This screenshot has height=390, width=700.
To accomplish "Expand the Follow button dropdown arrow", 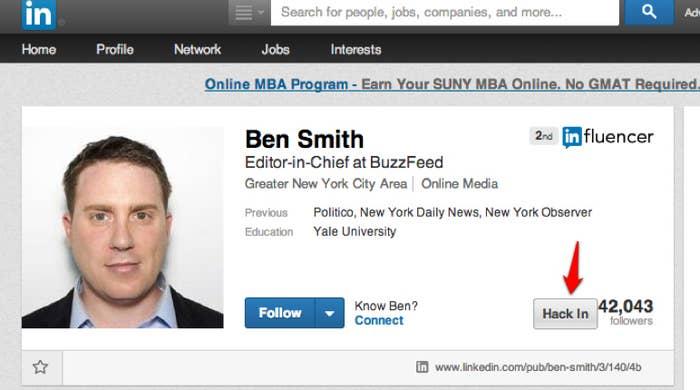I will coord(329,313).
